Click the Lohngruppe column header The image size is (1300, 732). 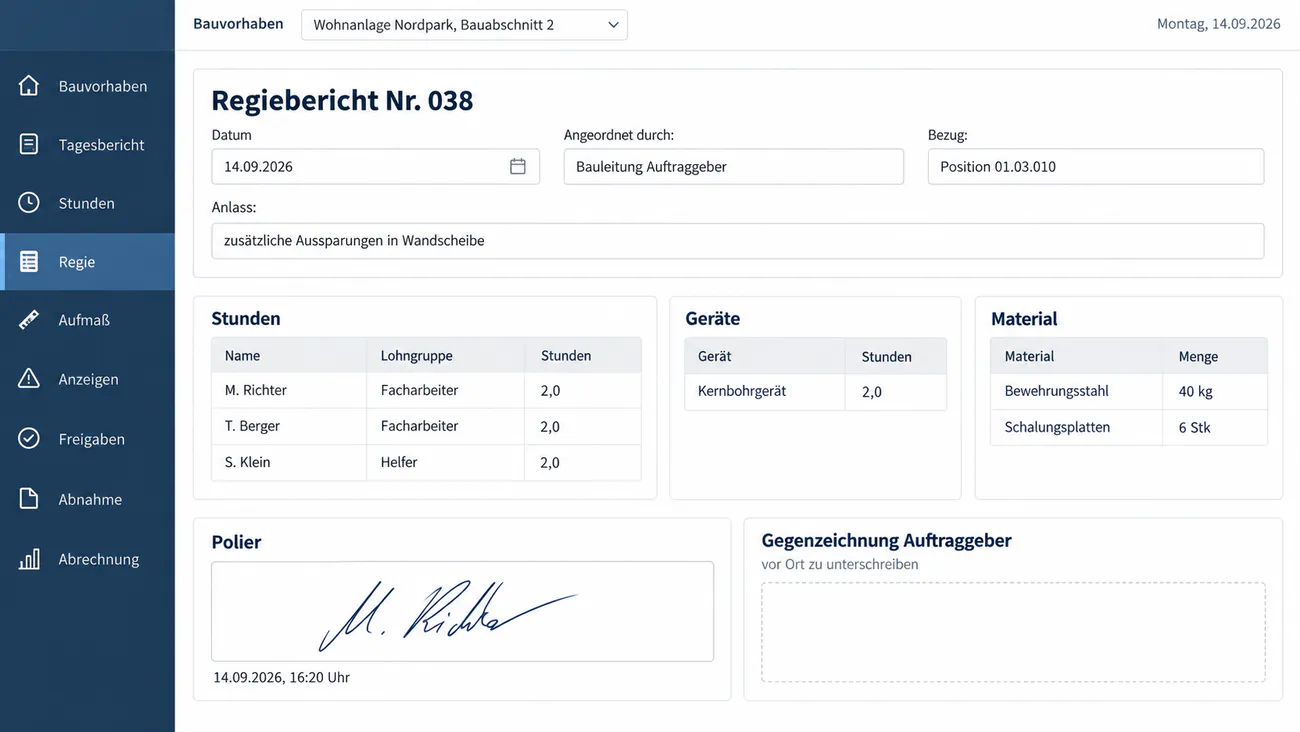(x=446, y=355)
